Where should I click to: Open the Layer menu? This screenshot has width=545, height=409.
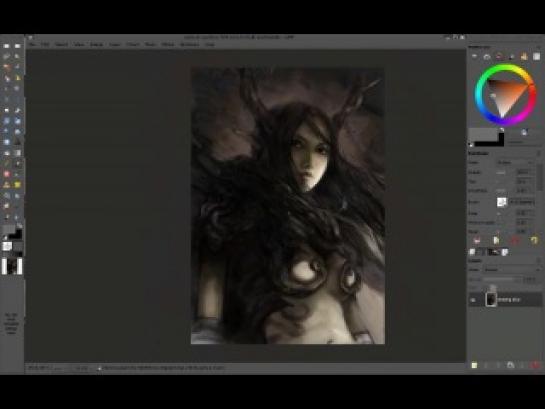coord(115,44)
